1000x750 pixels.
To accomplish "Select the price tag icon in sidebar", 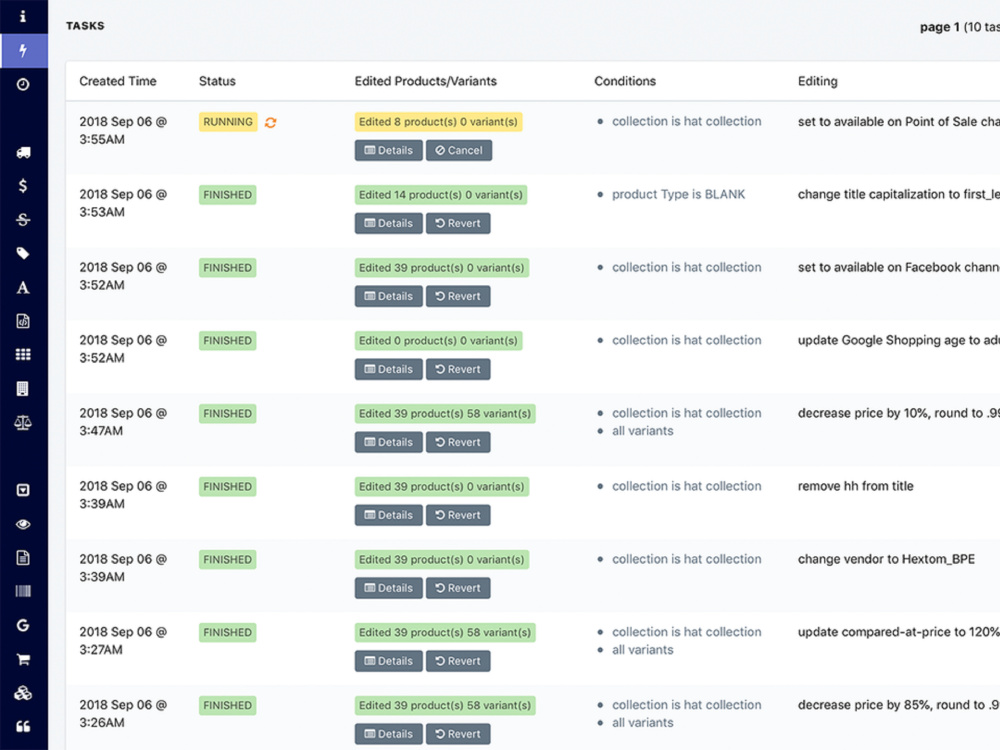I will (x=23, y=253).
